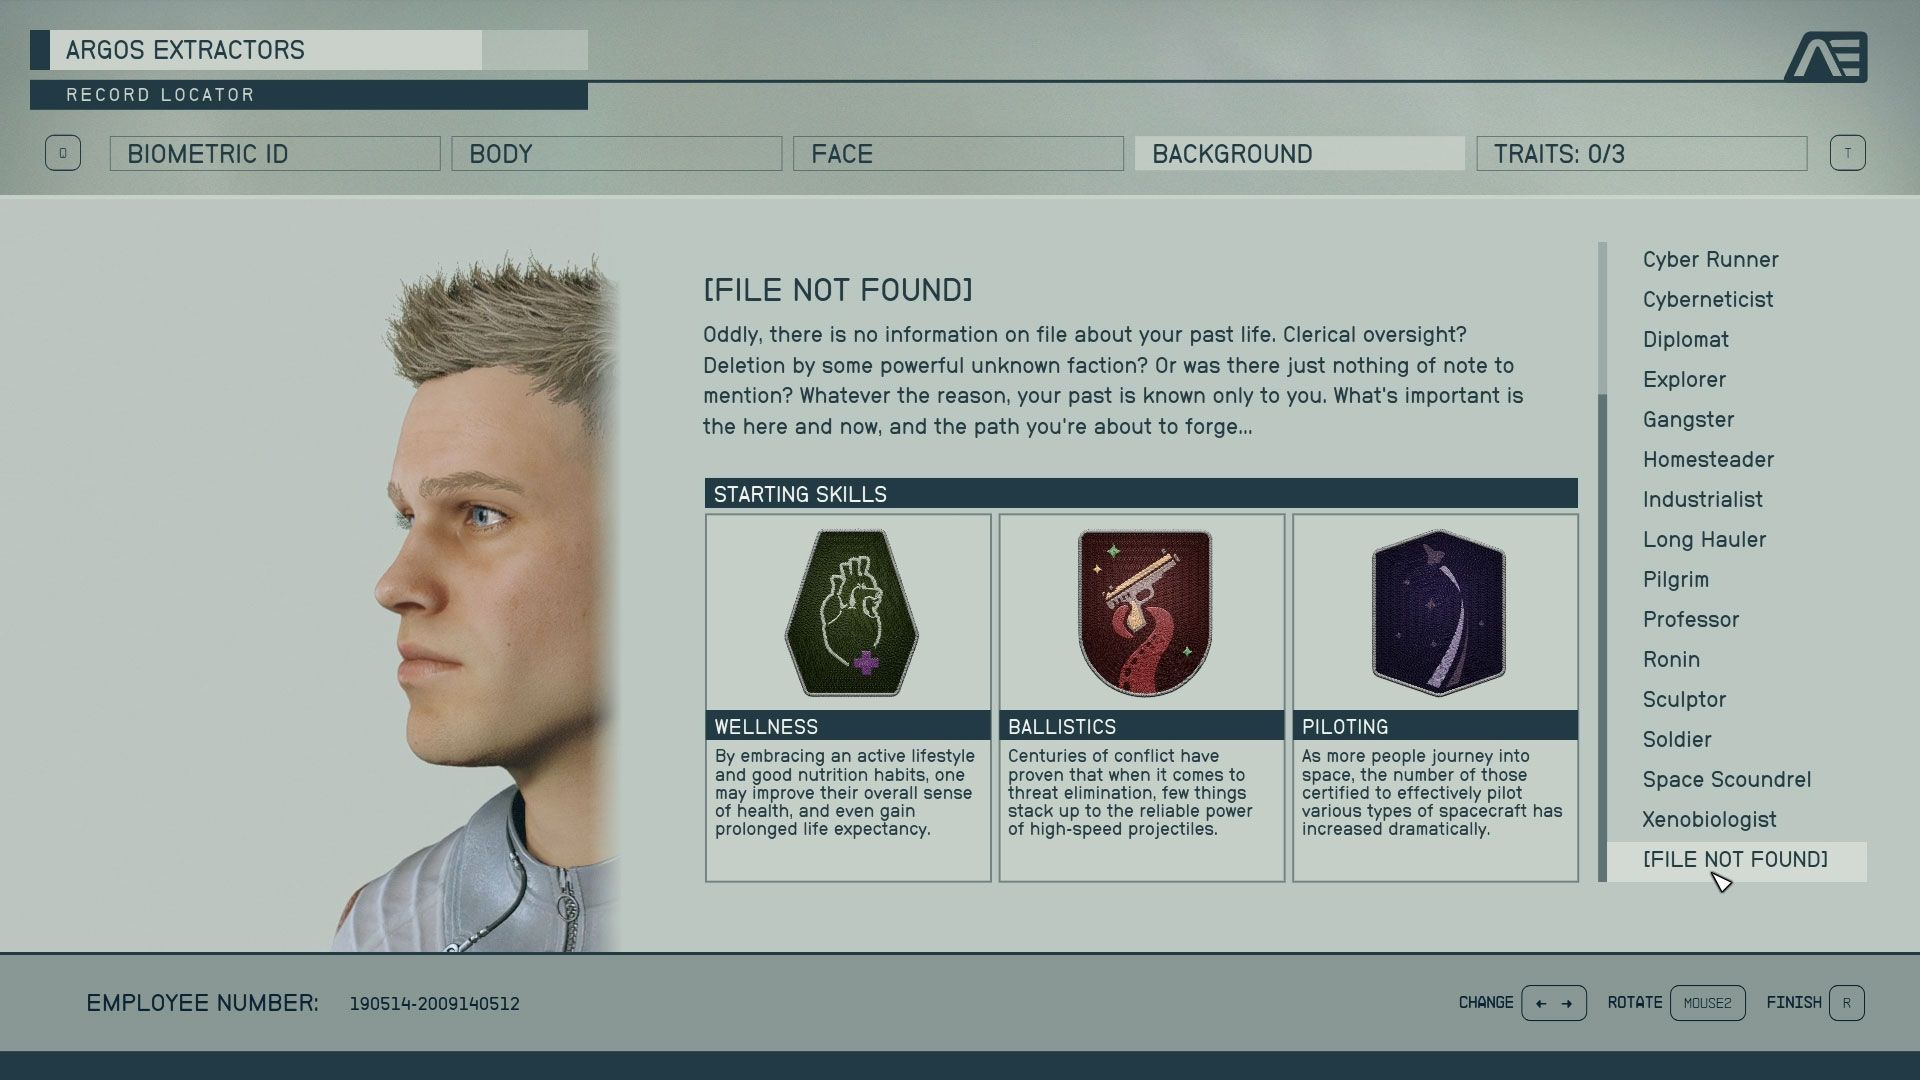1920x1080 pixels.
Task: Click the R key Finish icon
Action: coord(1846,1003)
